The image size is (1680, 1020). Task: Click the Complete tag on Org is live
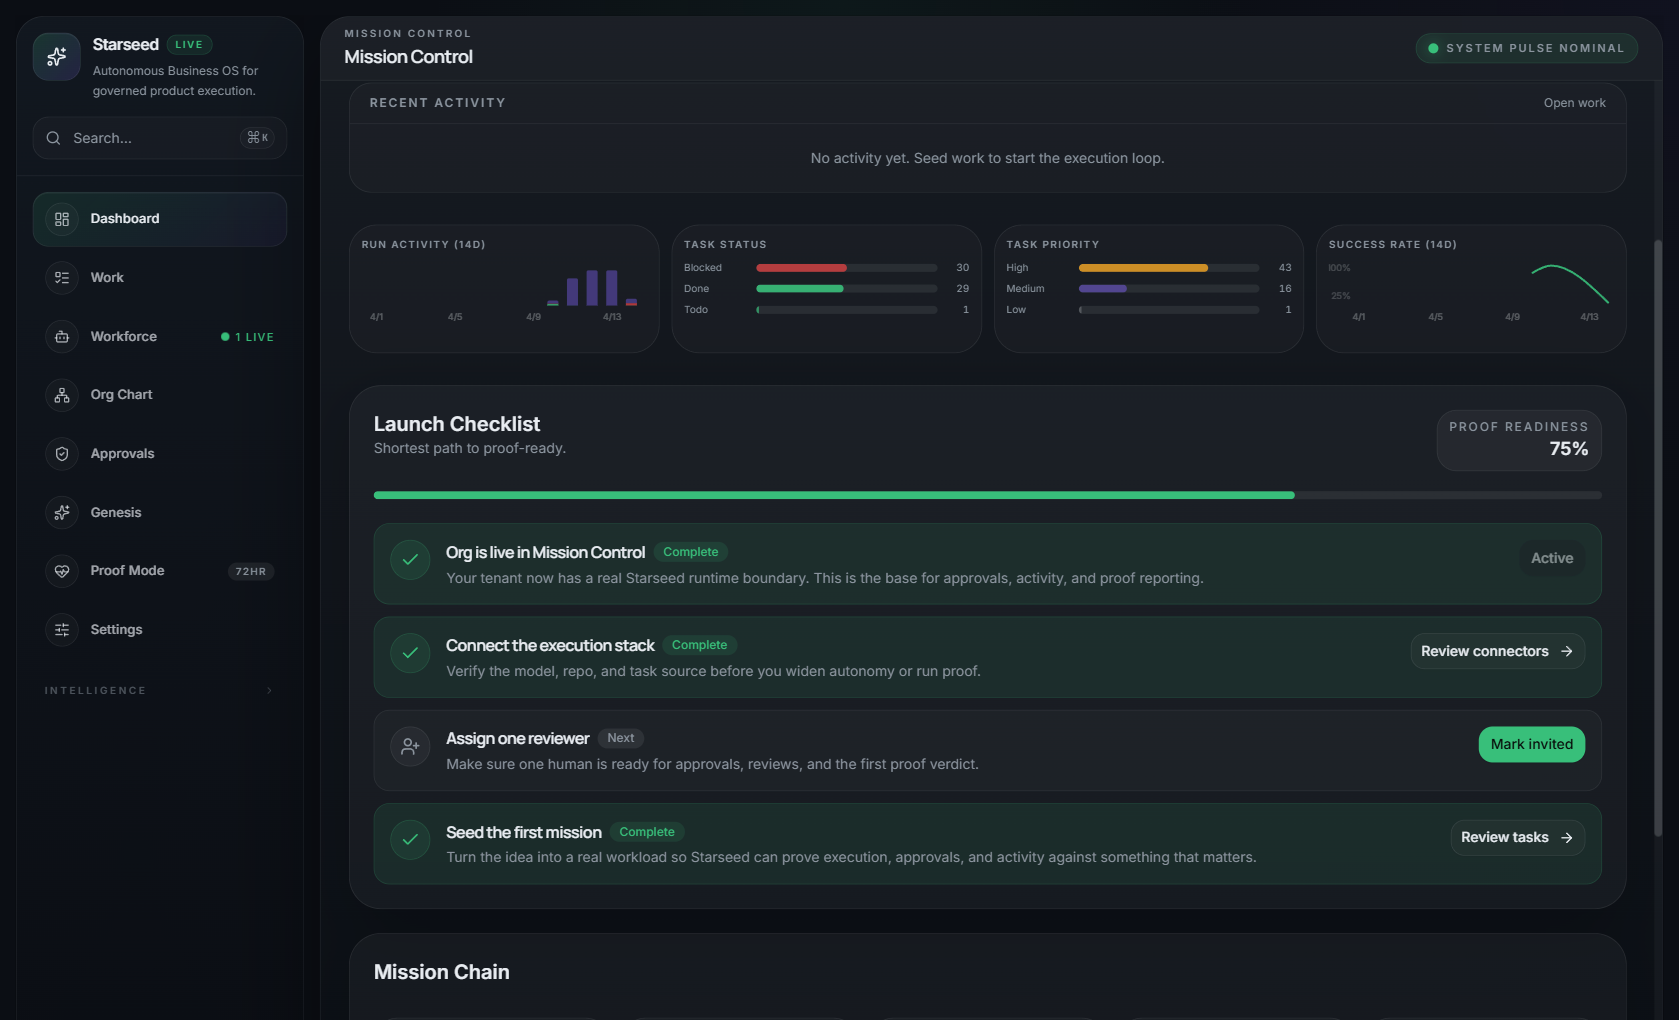tap(691, 552)
